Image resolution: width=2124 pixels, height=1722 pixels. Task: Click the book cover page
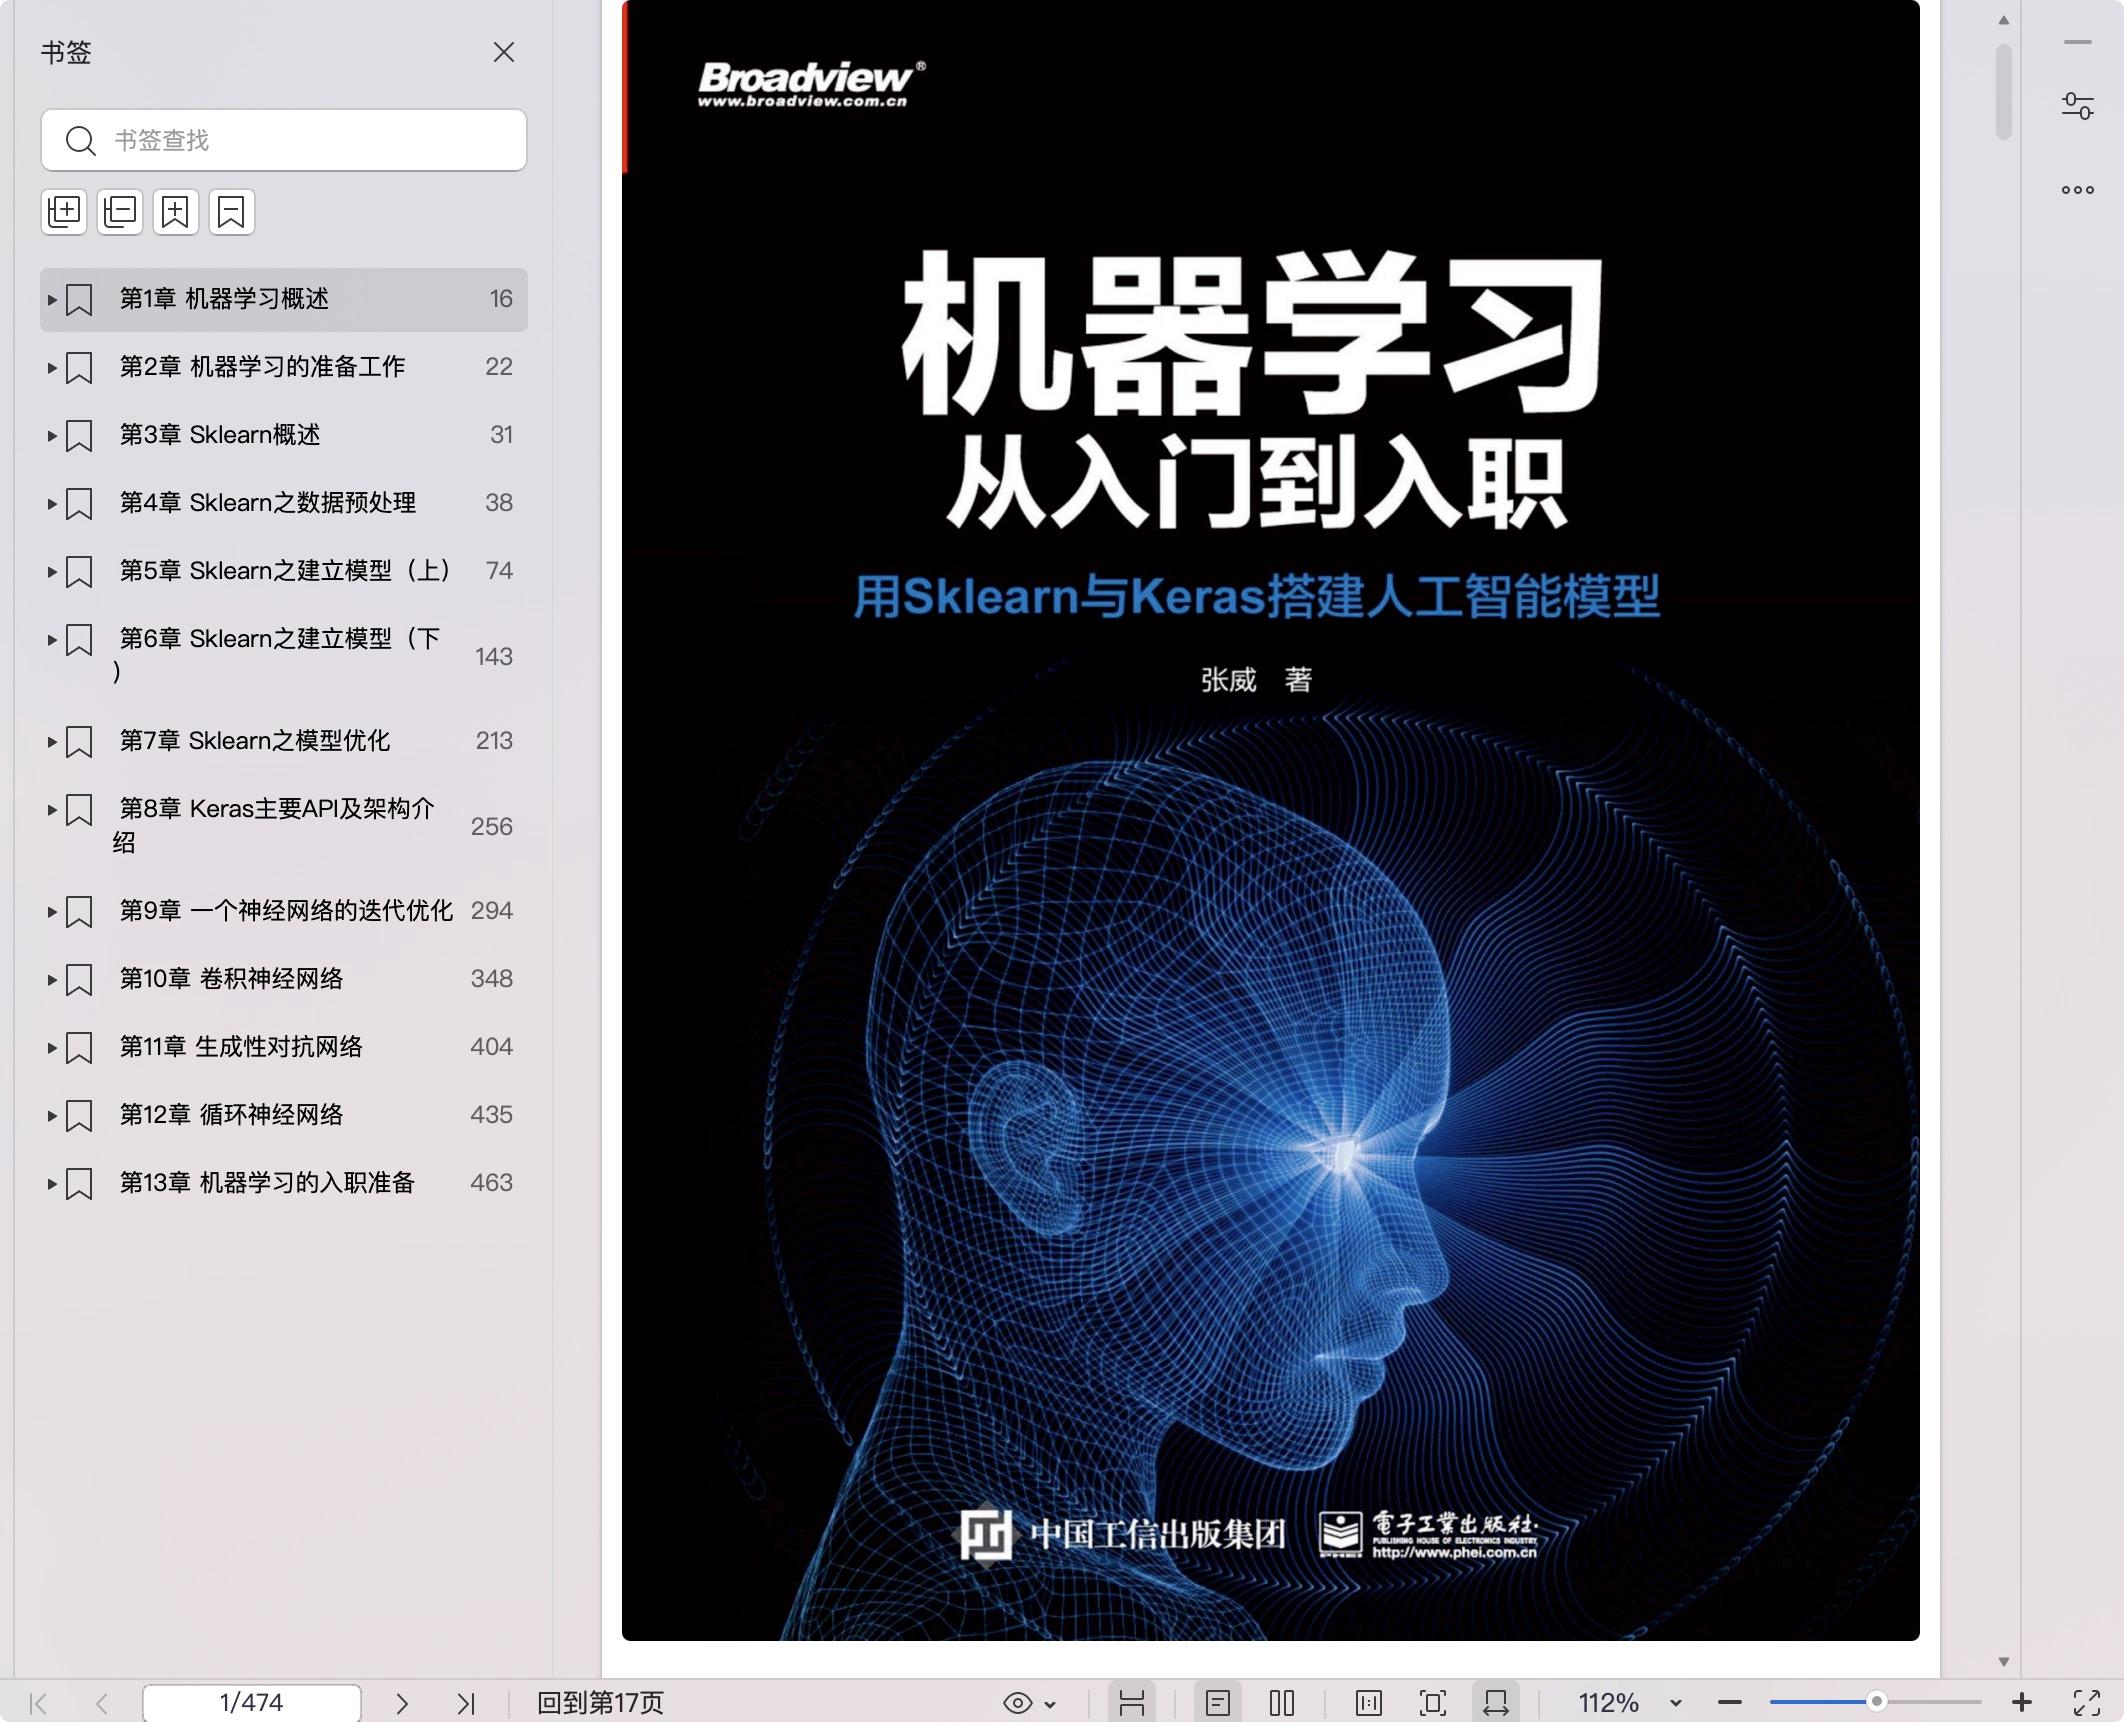pos(1270,820)
